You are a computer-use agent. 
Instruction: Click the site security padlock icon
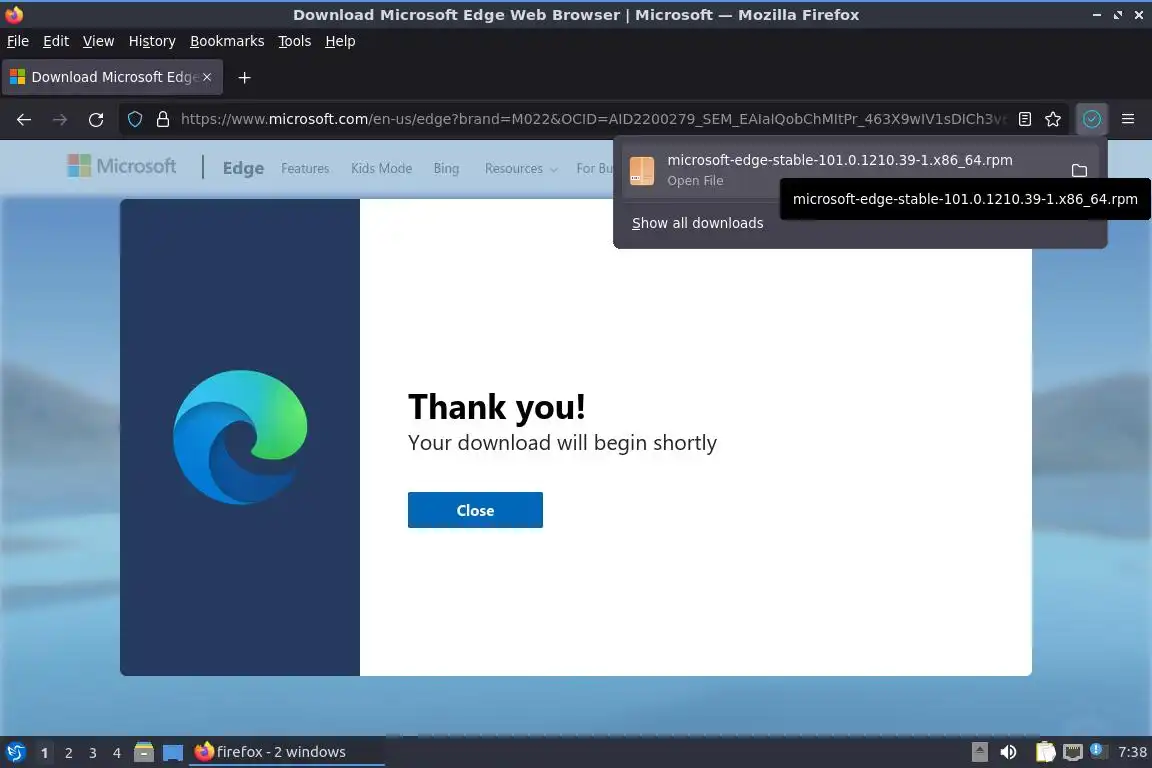(x=163, y=119)
